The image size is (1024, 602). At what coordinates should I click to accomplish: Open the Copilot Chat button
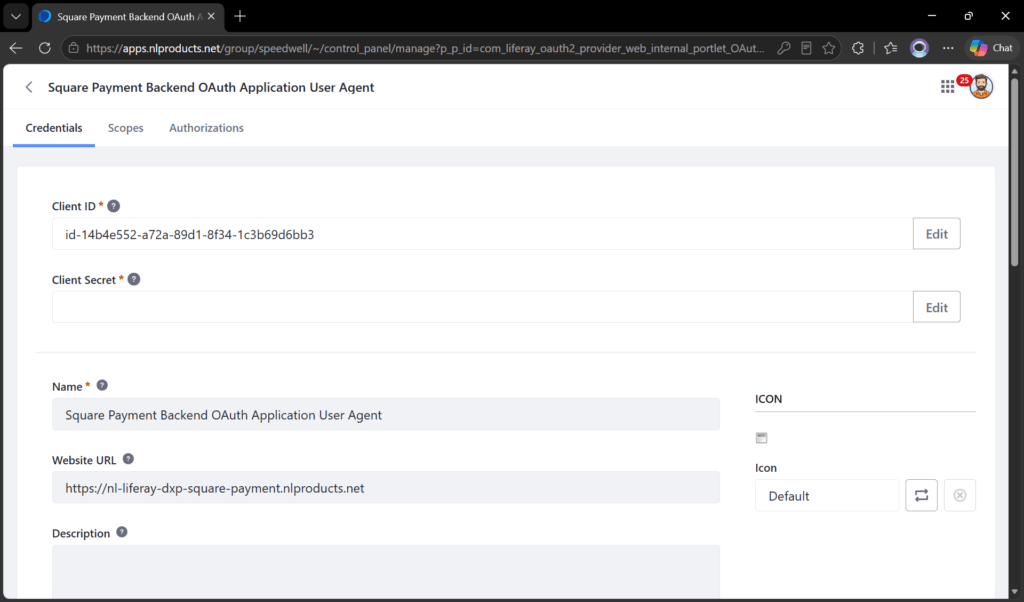[x=991, y=48]
